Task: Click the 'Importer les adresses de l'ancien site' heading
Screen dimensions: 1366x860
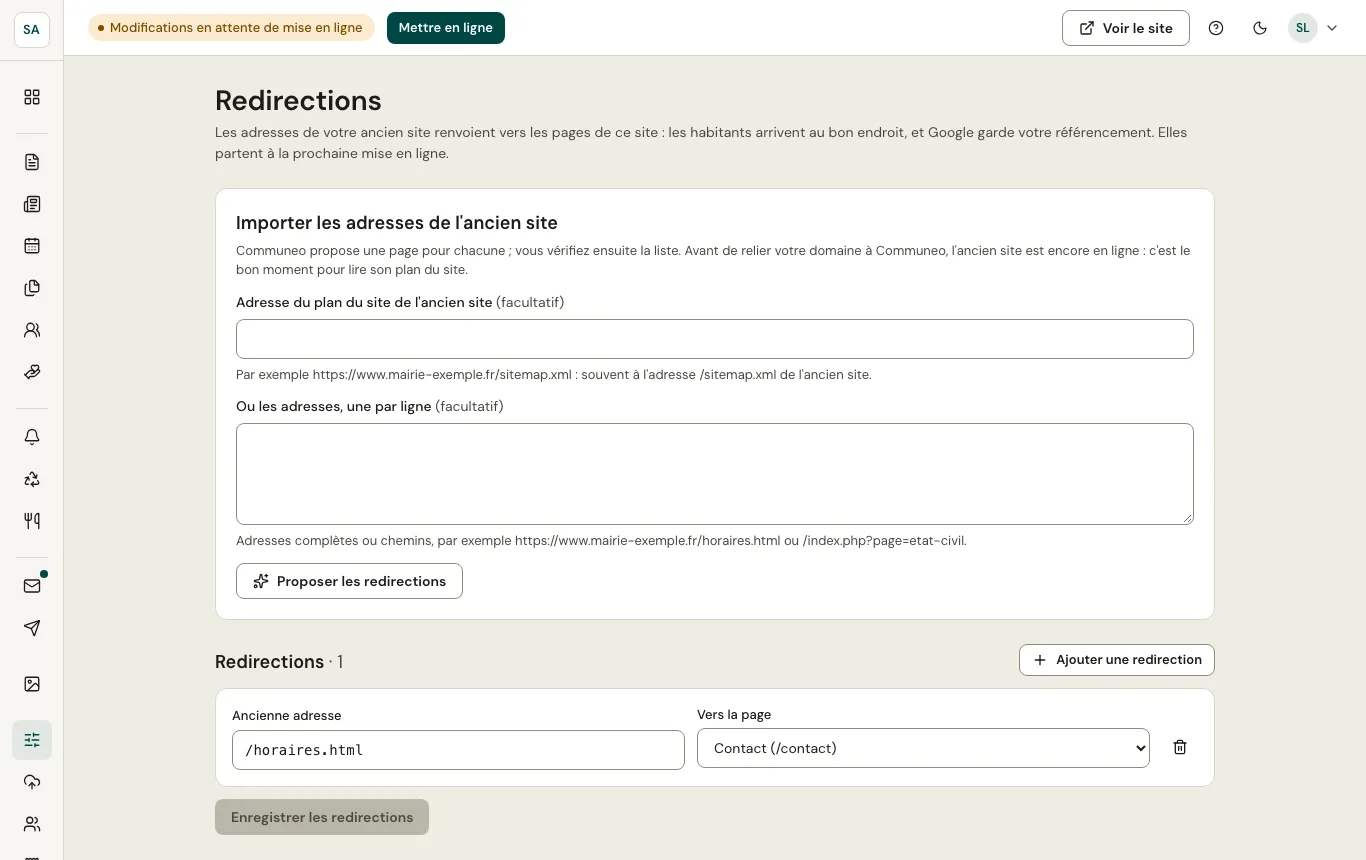Action: tap(397, 223)
